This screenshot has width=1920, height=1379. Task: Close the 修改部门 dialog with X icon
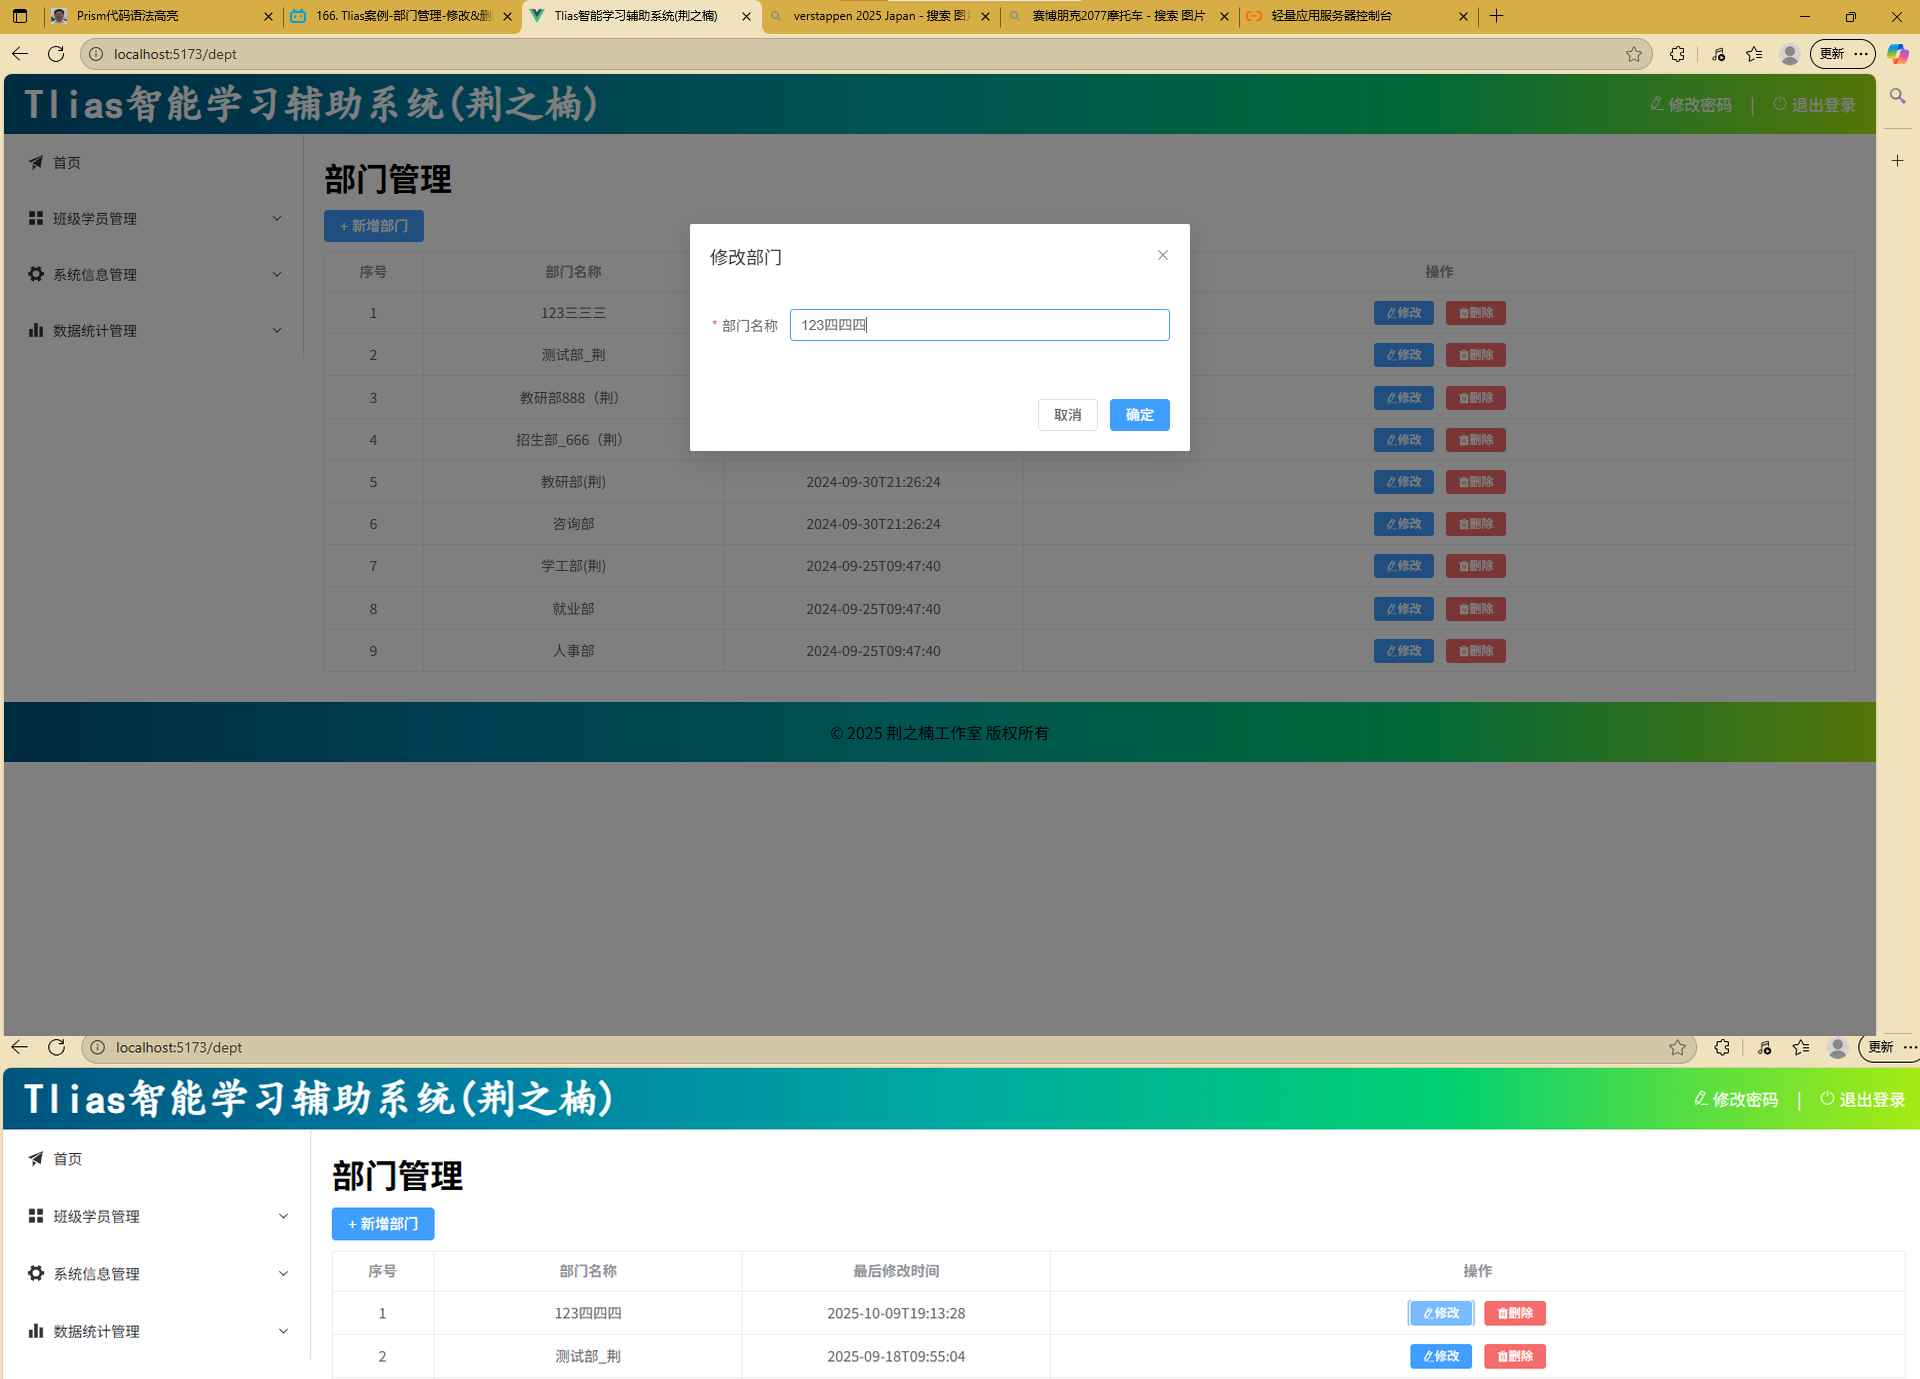coord(1162,255)
